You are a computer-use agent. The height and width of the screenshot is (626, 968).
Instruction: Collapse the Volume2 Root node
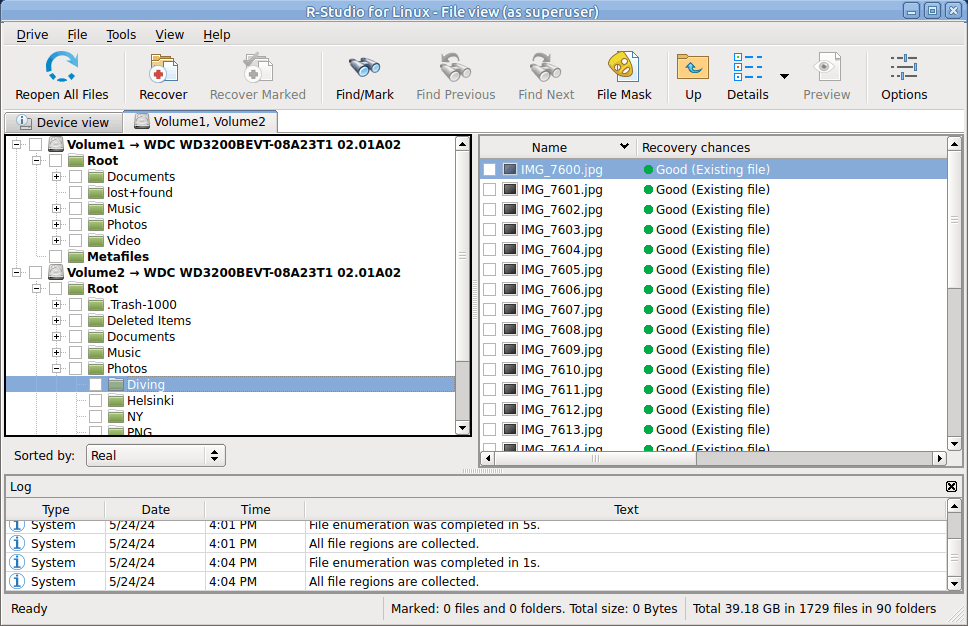36,288
